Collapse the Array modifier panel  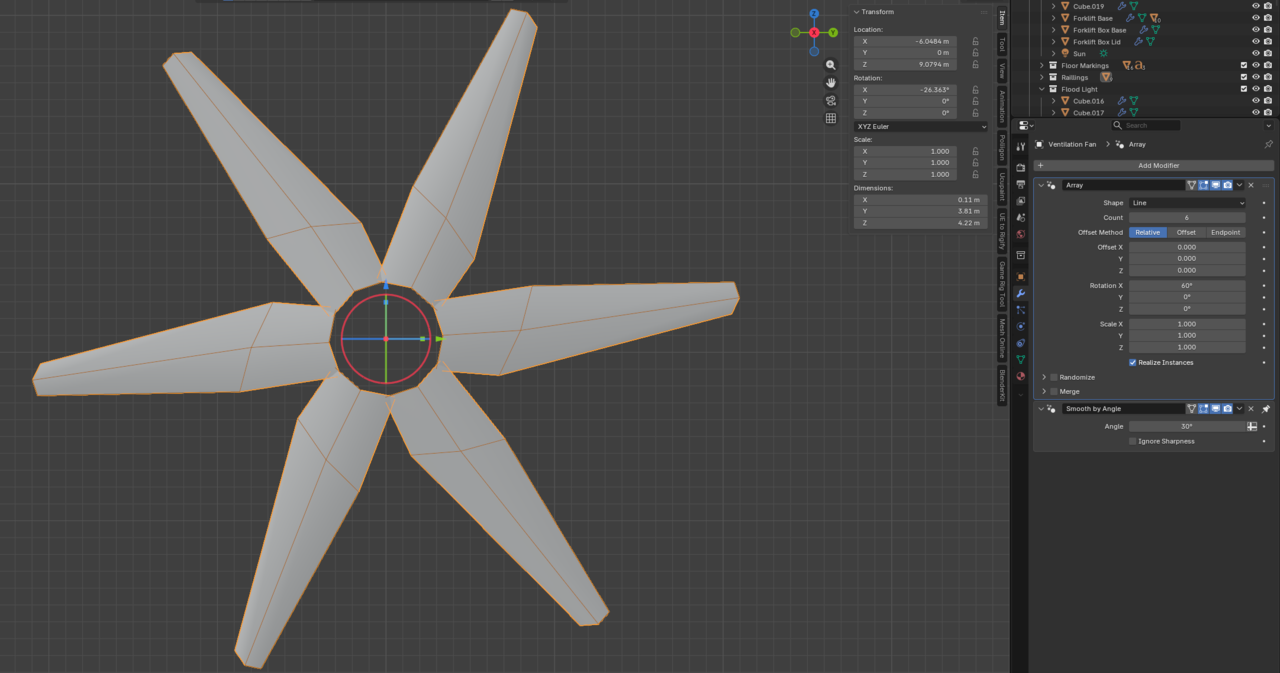pyautogui.click(x=1041, y=185)
